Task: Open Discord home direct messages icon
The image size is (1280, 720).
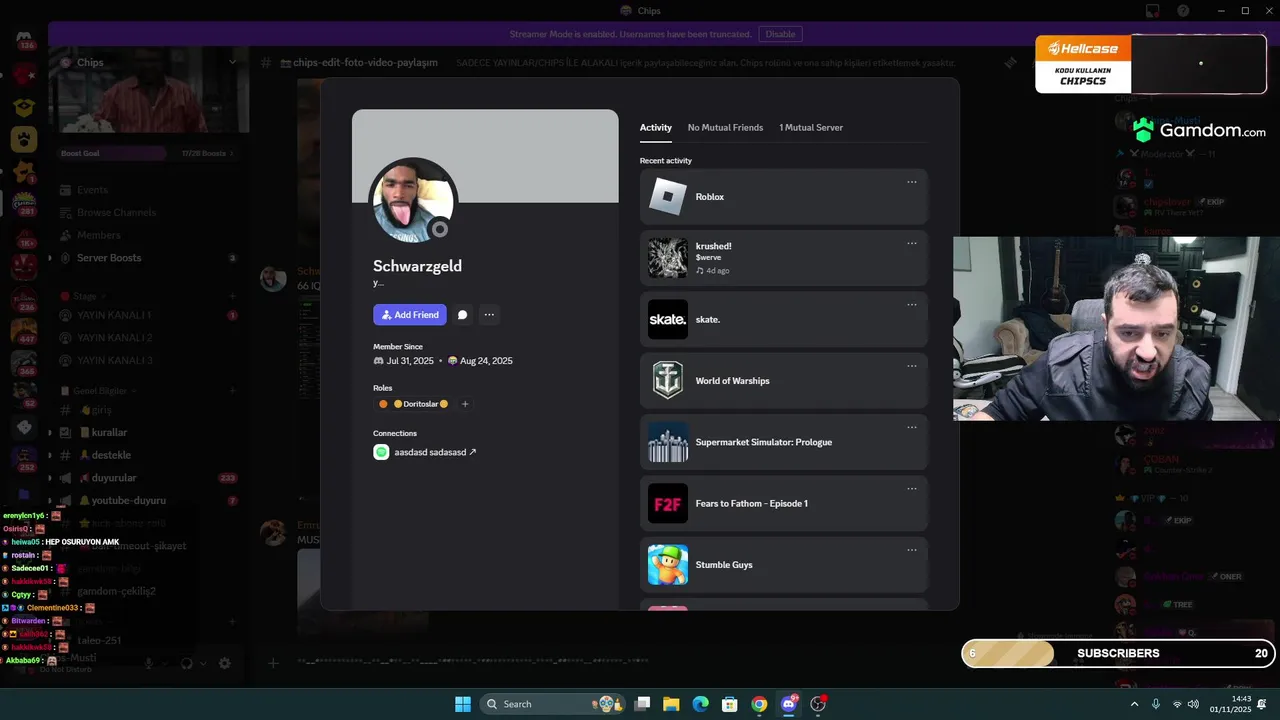Action: point(24,40)
